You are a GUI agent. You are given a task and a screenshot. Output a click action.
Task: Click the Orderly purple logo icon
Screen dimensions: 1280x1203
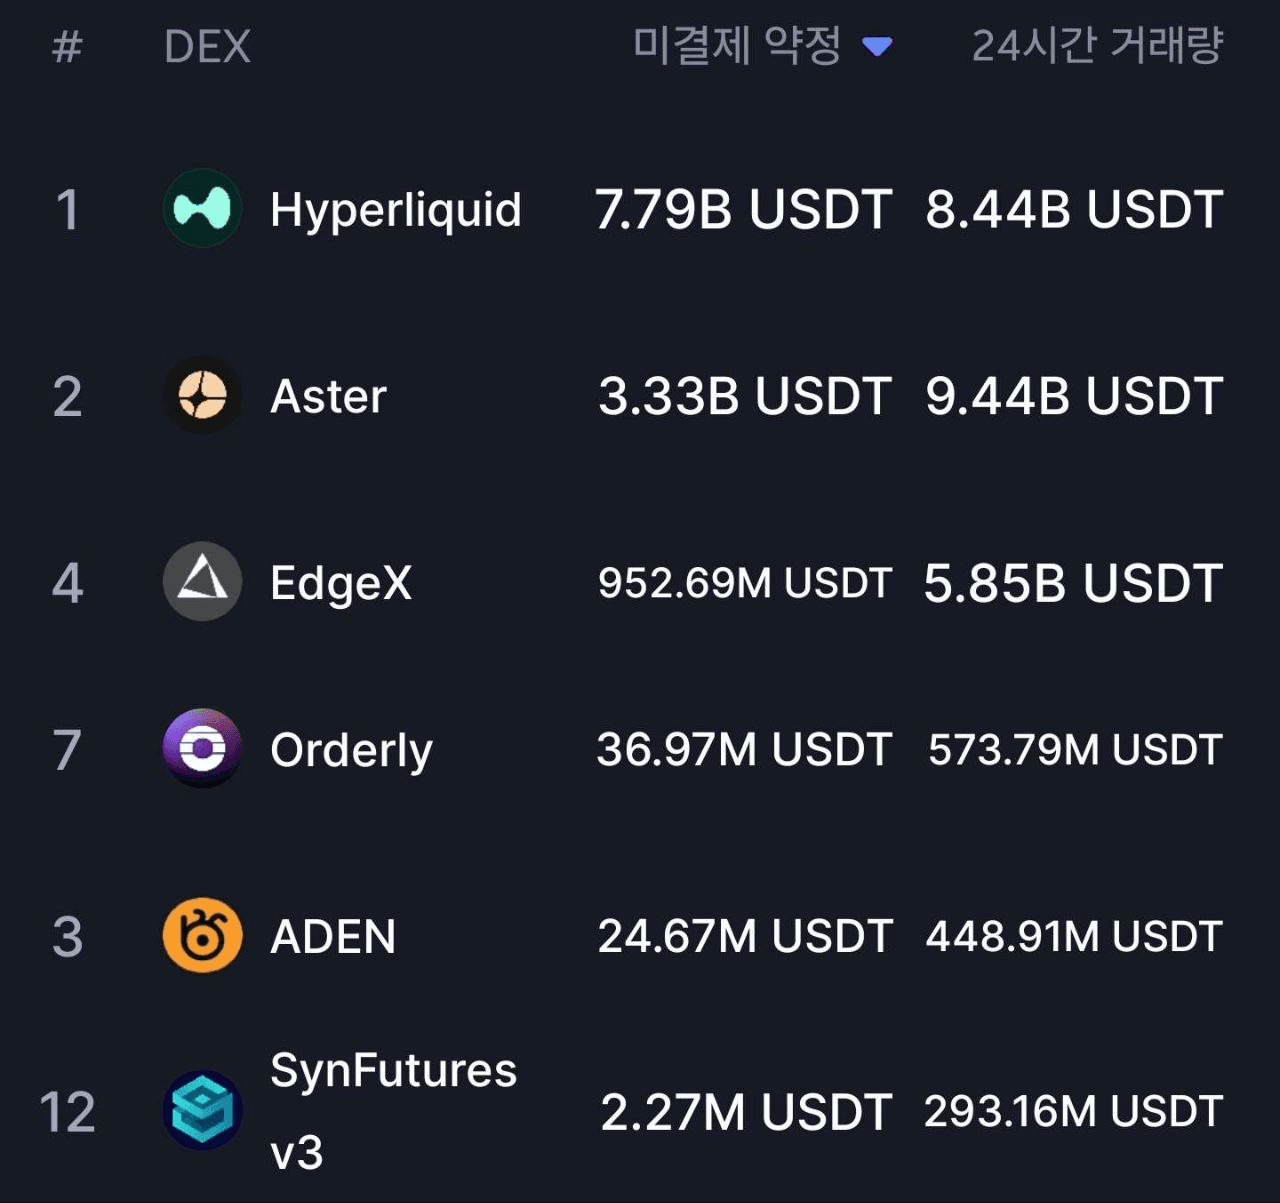(202, 749)
